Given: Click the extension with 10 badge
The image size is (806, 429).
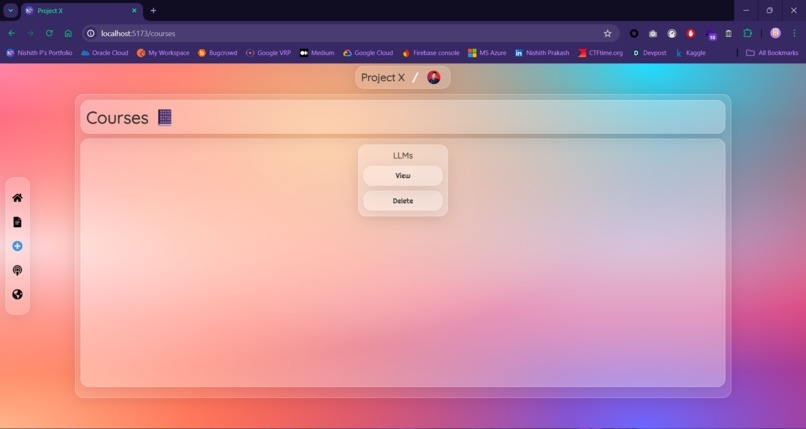Looking at the screenshot, I should (711, 35).
